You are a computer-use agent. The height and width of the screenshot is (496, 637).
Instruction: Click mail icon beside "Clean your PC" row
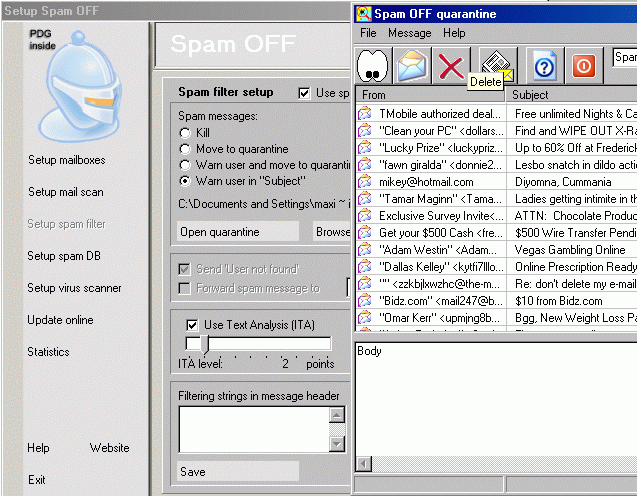[x=365, y=130]
